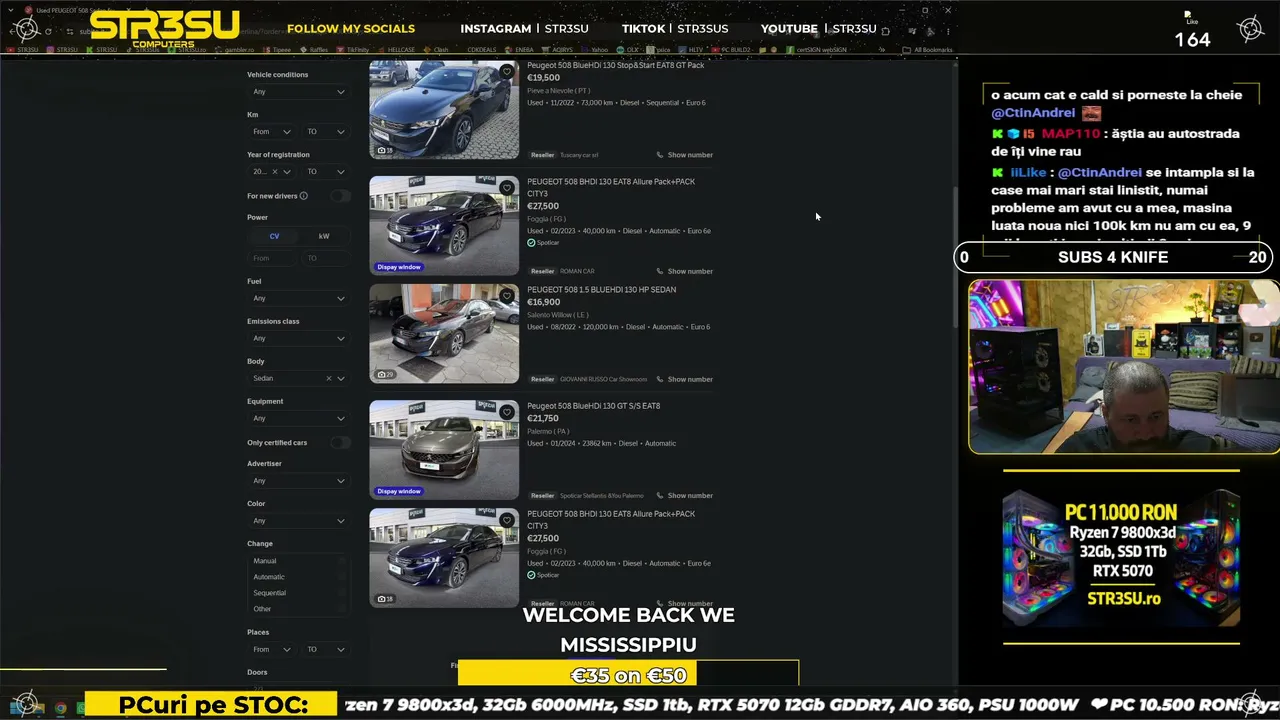
Task: Open Equipment dropdown
Action: [x=298, y=418]
